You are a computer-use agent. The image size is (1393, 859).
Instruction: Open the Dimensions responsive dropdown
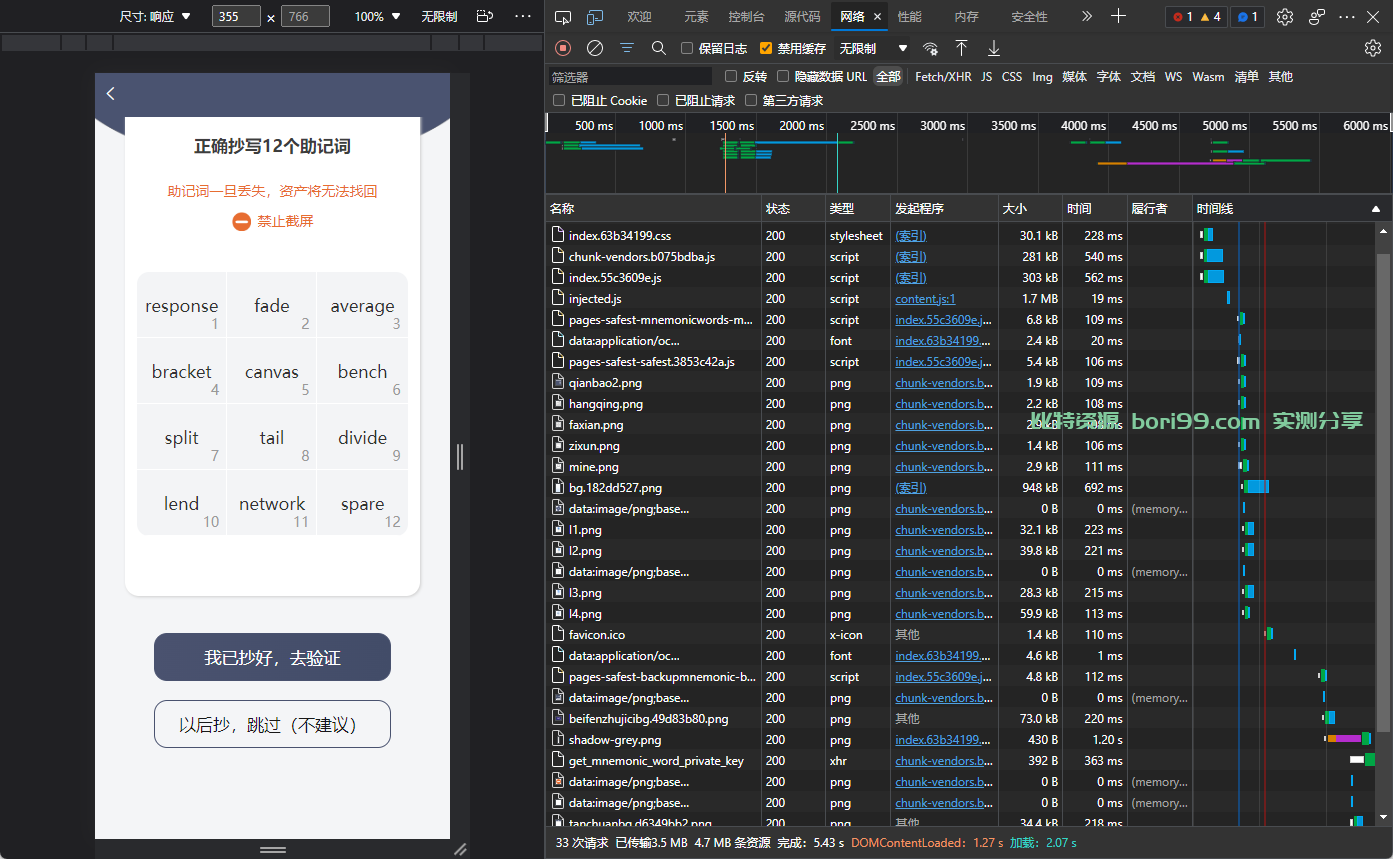pyautogui.click(x=155, y=16)
